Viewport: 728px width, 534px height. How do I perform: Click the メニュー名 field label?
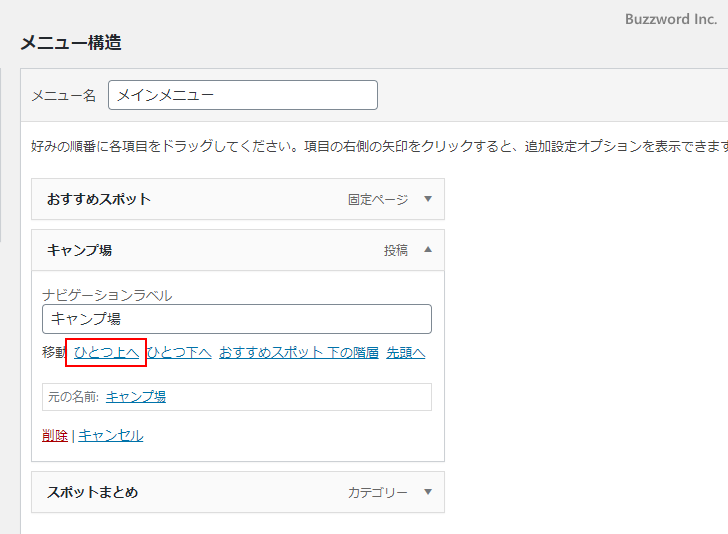click(x=63, y=96)
